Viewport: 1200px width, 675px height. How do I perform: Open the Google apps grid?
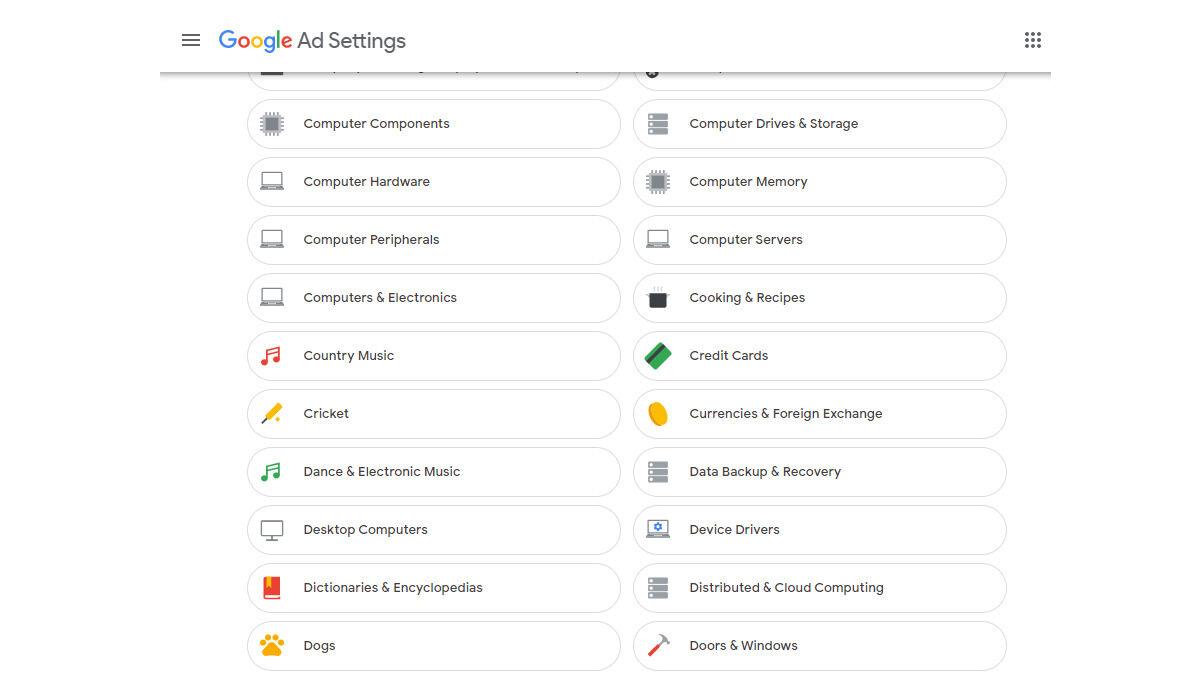[1033, 40]
